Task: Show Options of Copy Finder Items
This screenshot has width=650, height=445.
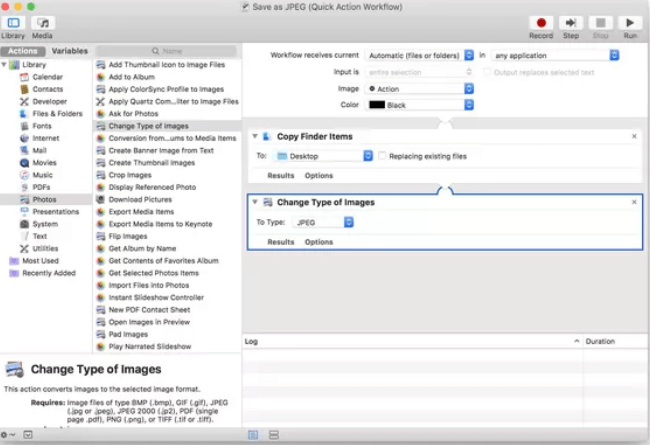Action: tap(319, 175)
